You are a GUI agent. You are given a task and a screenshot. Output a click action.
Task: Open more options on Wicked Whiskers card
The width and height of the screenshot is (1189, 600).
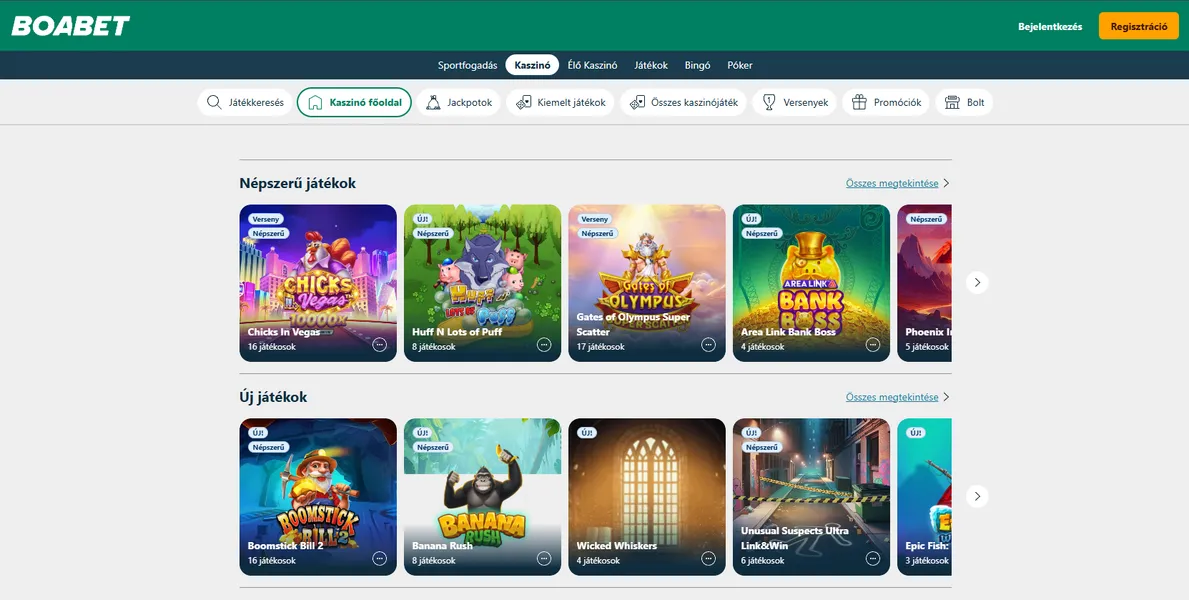708,557
